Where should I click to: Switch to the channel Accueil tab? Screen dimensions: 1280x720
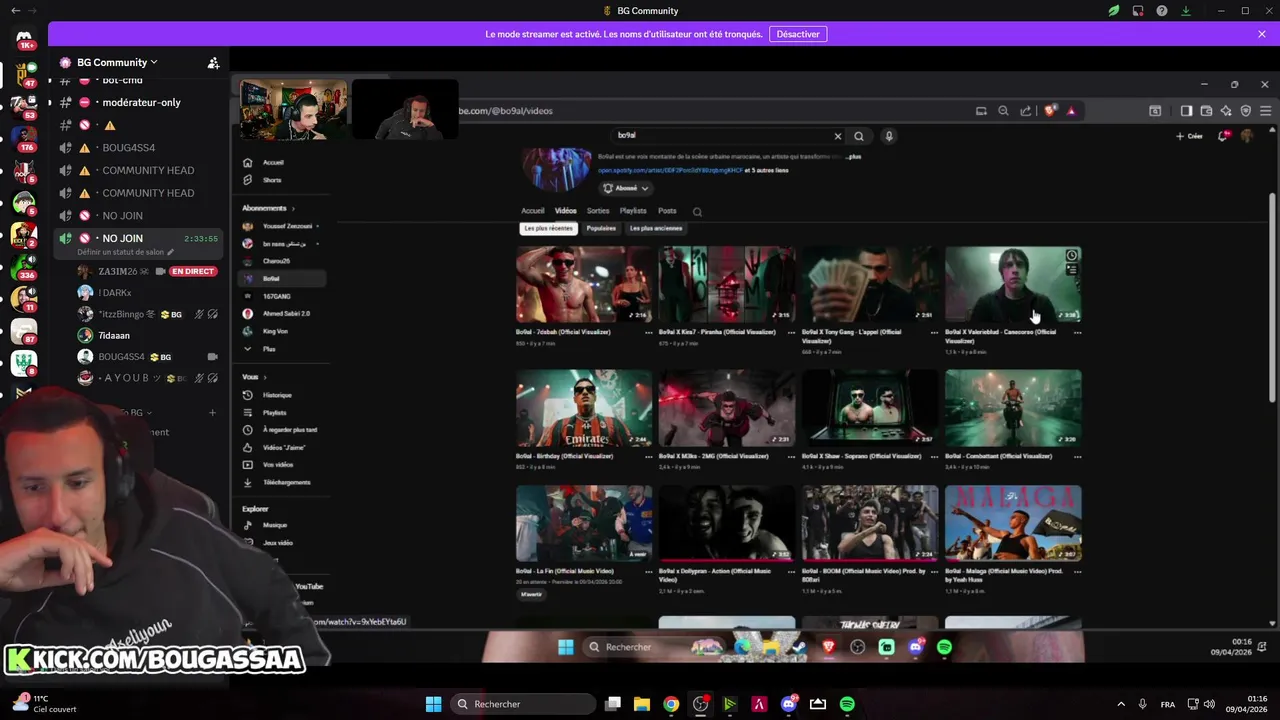[x=532, y=211]
